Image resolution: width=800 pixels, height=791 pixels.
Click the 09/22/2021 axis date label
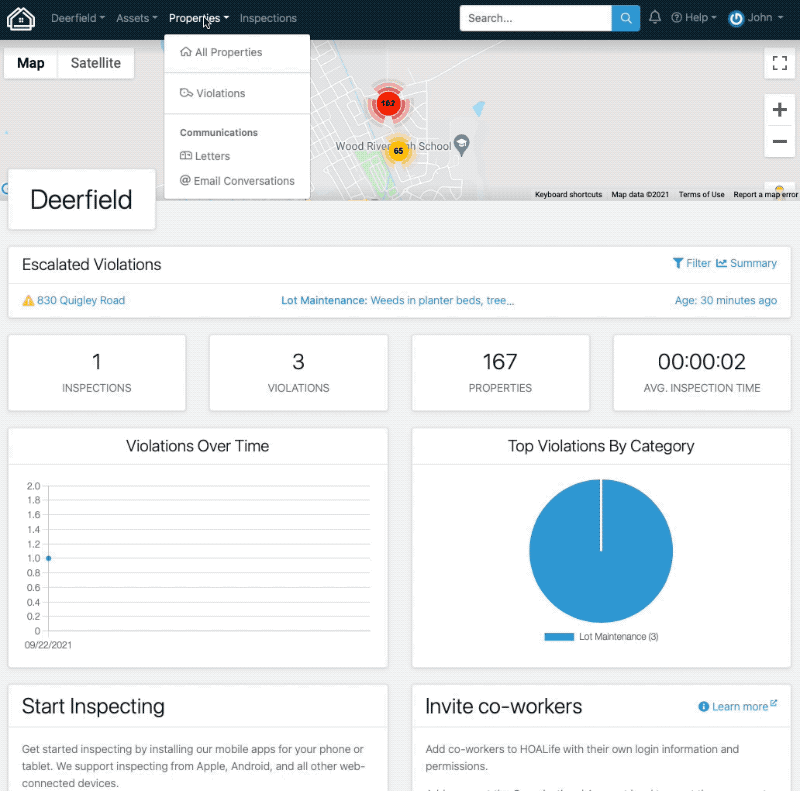coord(48,645)
